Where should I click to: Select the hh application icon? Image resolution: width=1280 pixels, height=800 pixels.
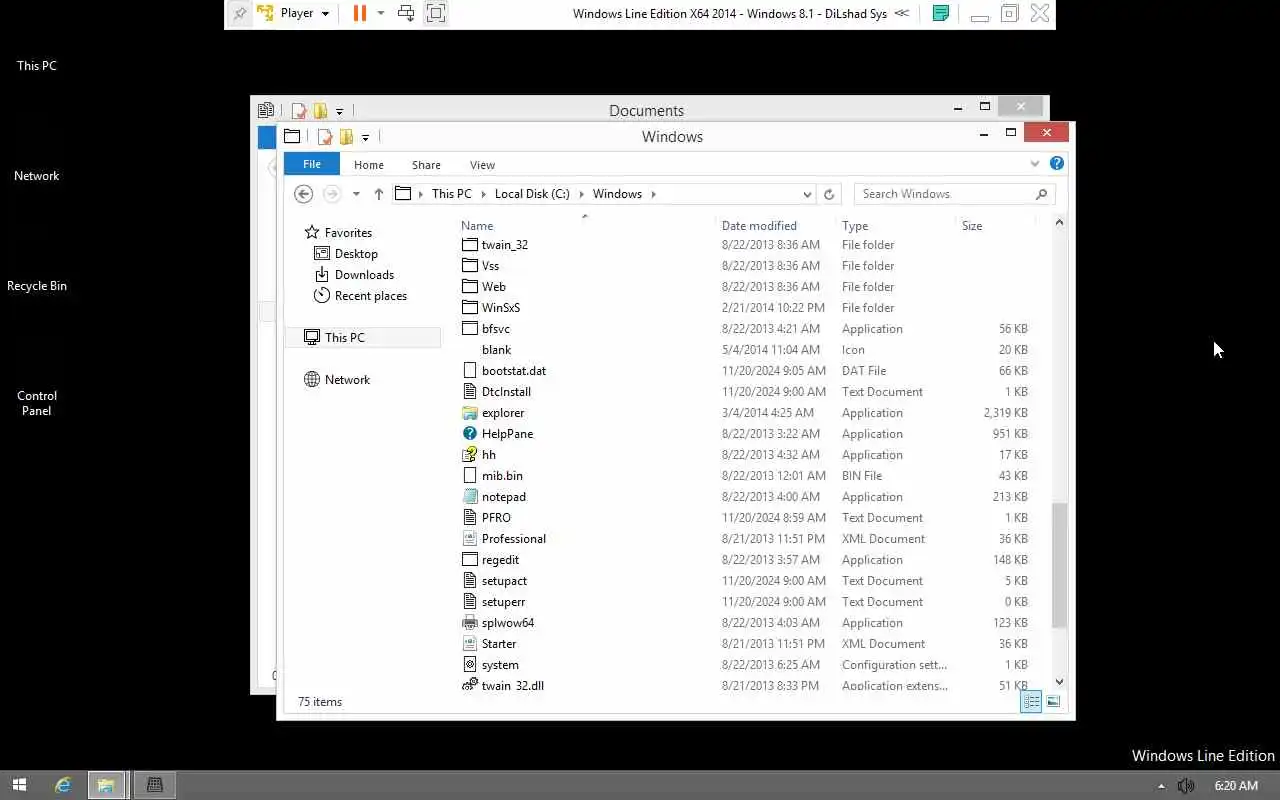[470, 455]
